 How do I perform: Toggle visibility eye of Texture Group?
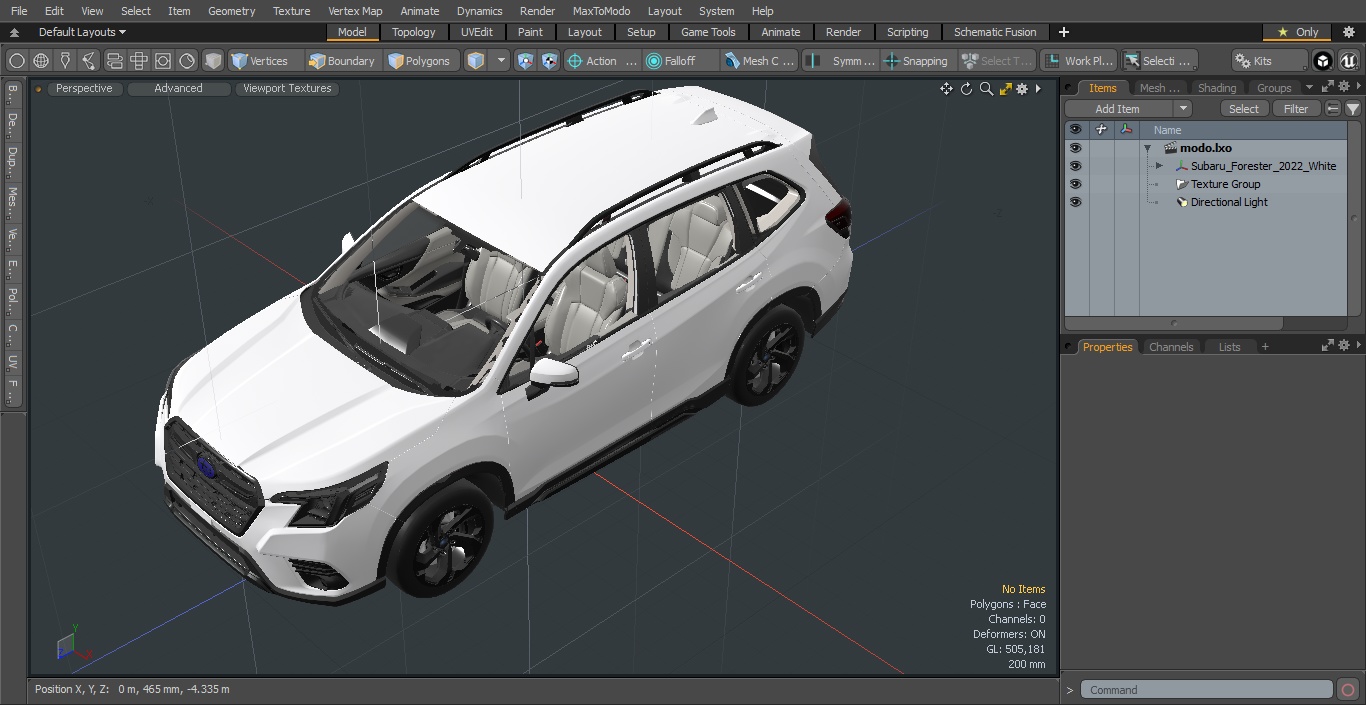[x=1075, y=184]
